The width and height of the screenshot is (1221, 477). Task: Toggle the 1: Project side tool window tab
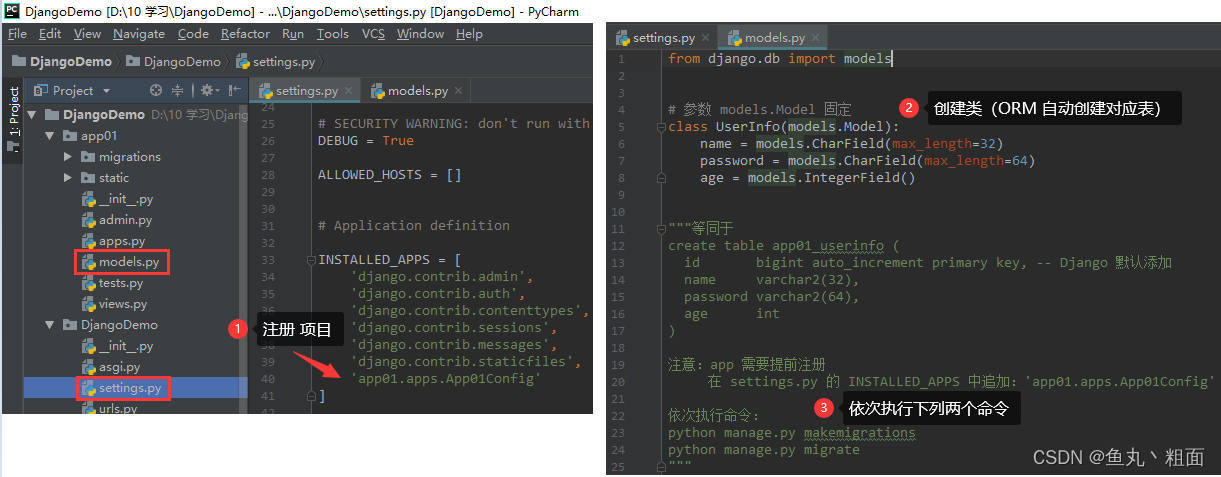tap(13, 118)
